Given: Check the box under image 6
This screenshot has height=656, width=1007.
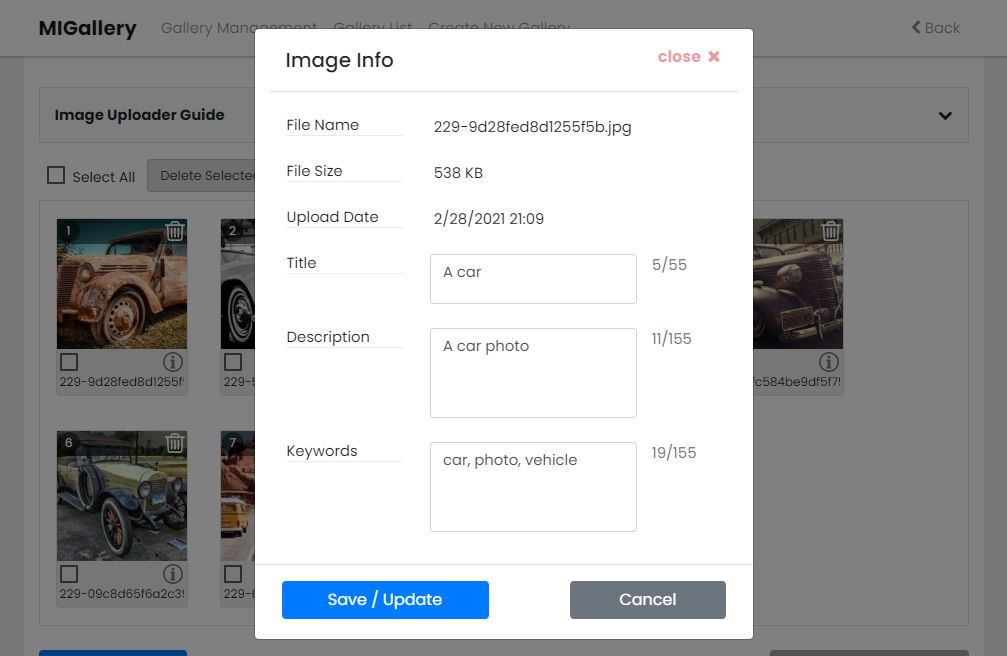Looking at the screenshot, I should [69, 574].
